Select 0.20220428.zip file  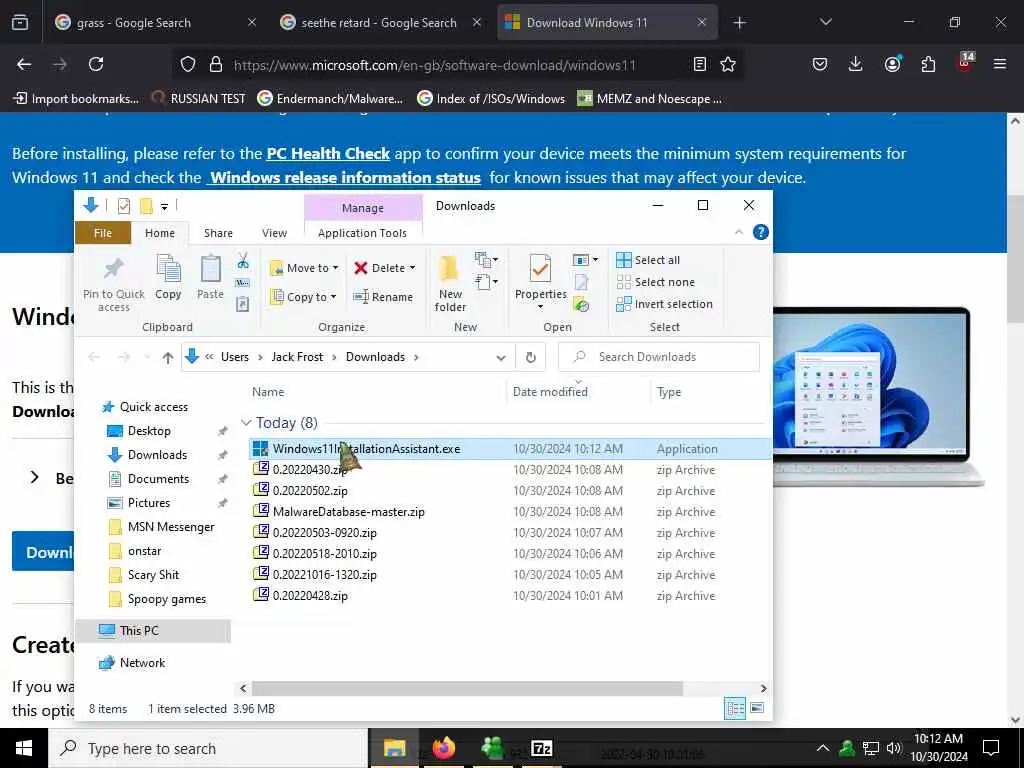(310, 596)
